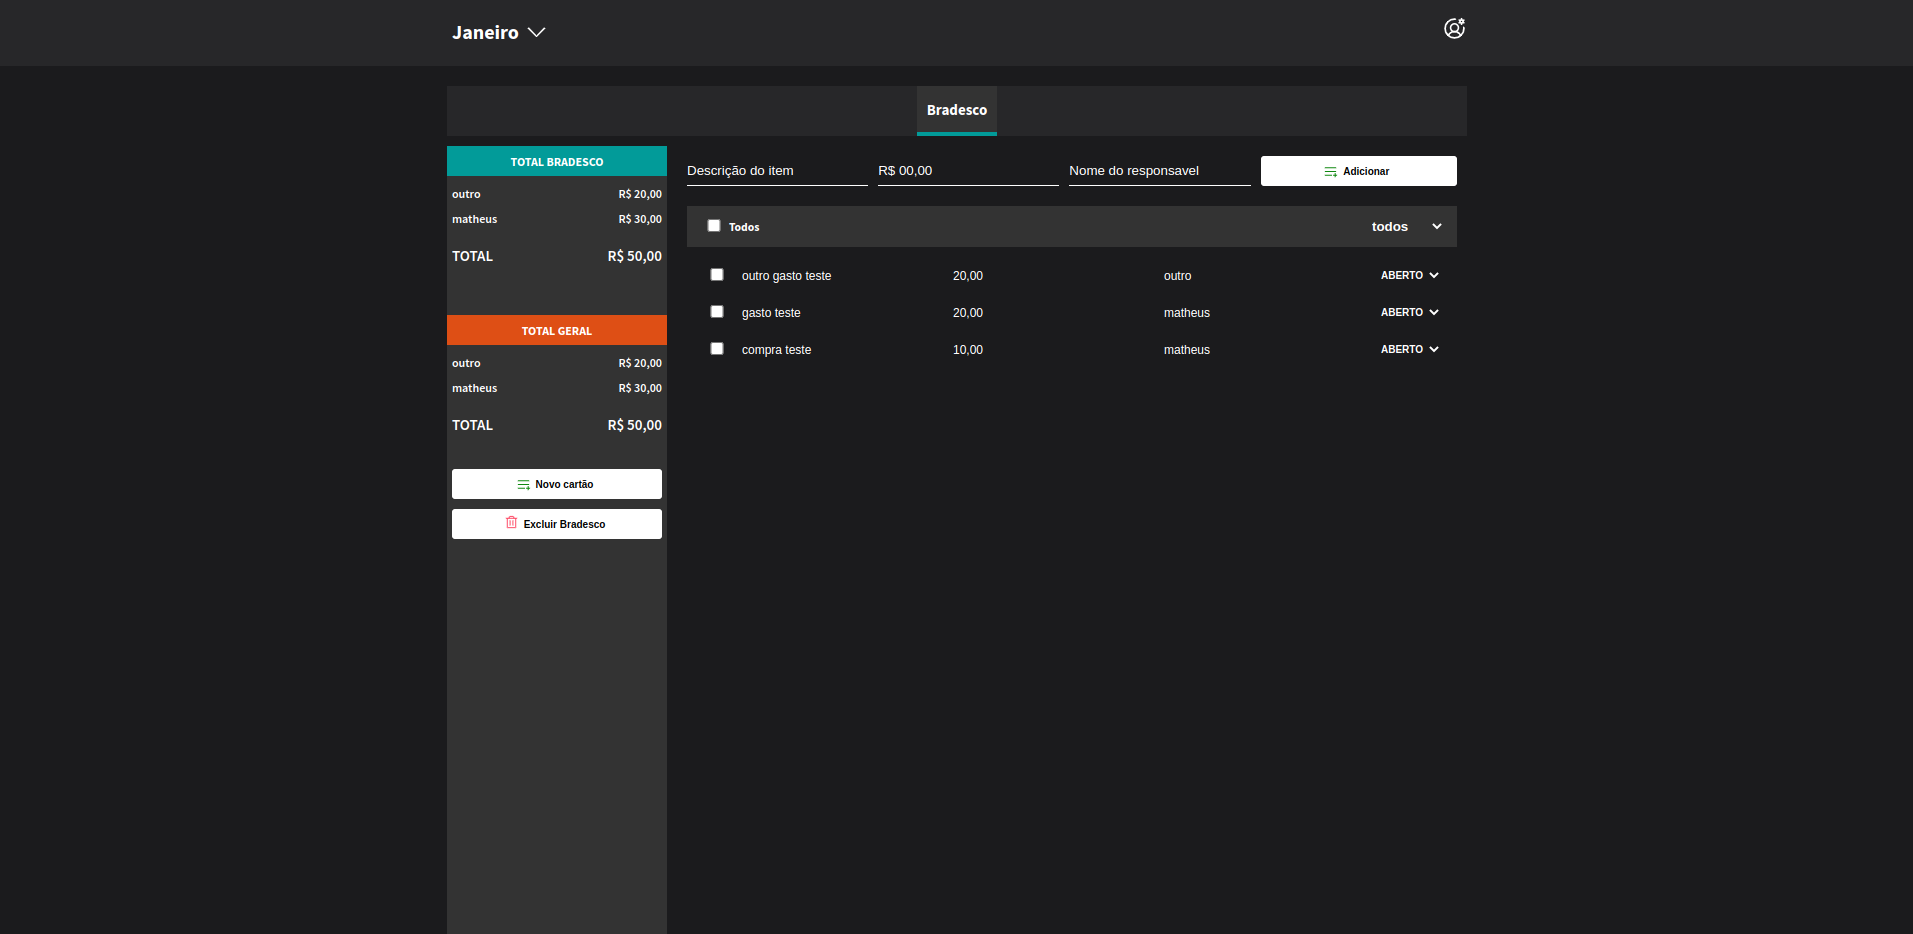Switch to the Bradesco tab
1913x934 pixels.
point(956,111)
